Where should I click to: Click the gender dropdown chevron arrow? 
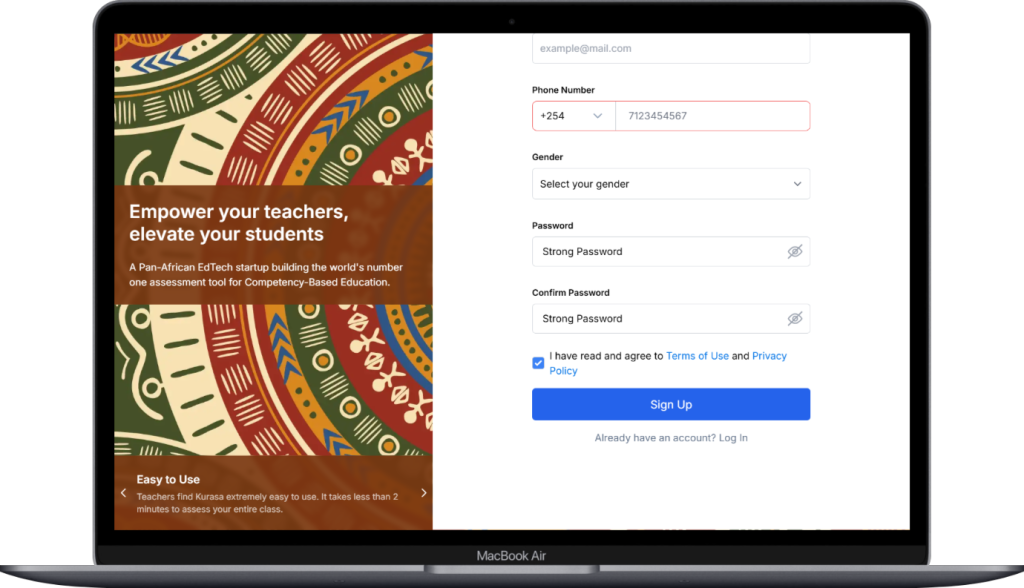click(797, 184)
